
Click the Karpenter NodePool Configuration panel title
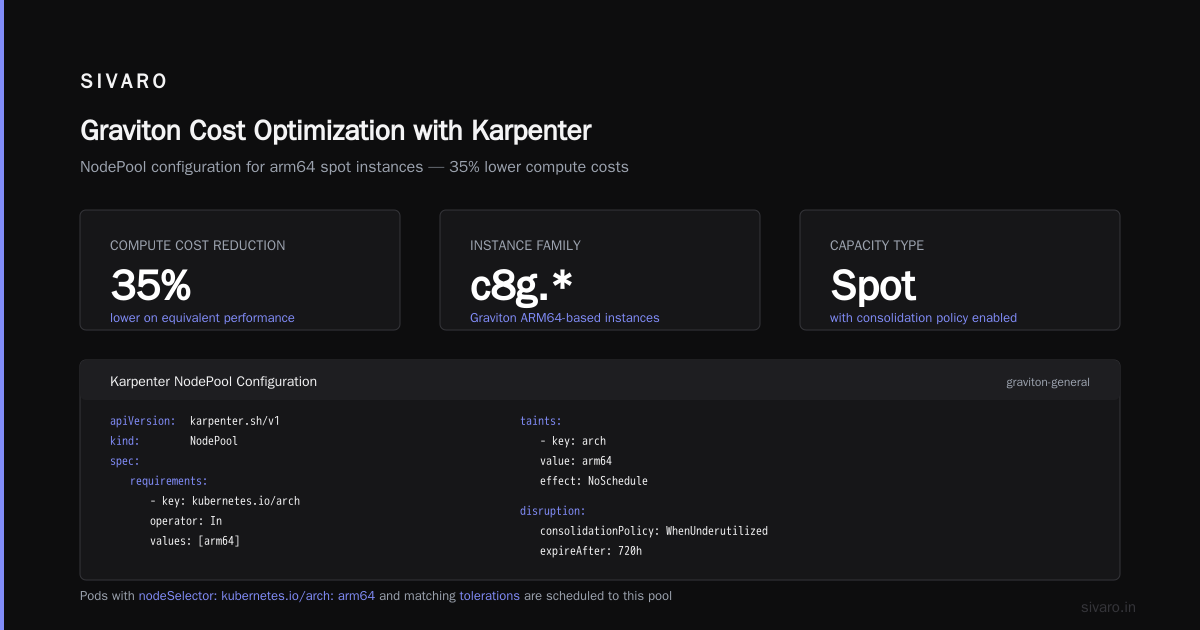pyautogui.click(x=213, y=381)
